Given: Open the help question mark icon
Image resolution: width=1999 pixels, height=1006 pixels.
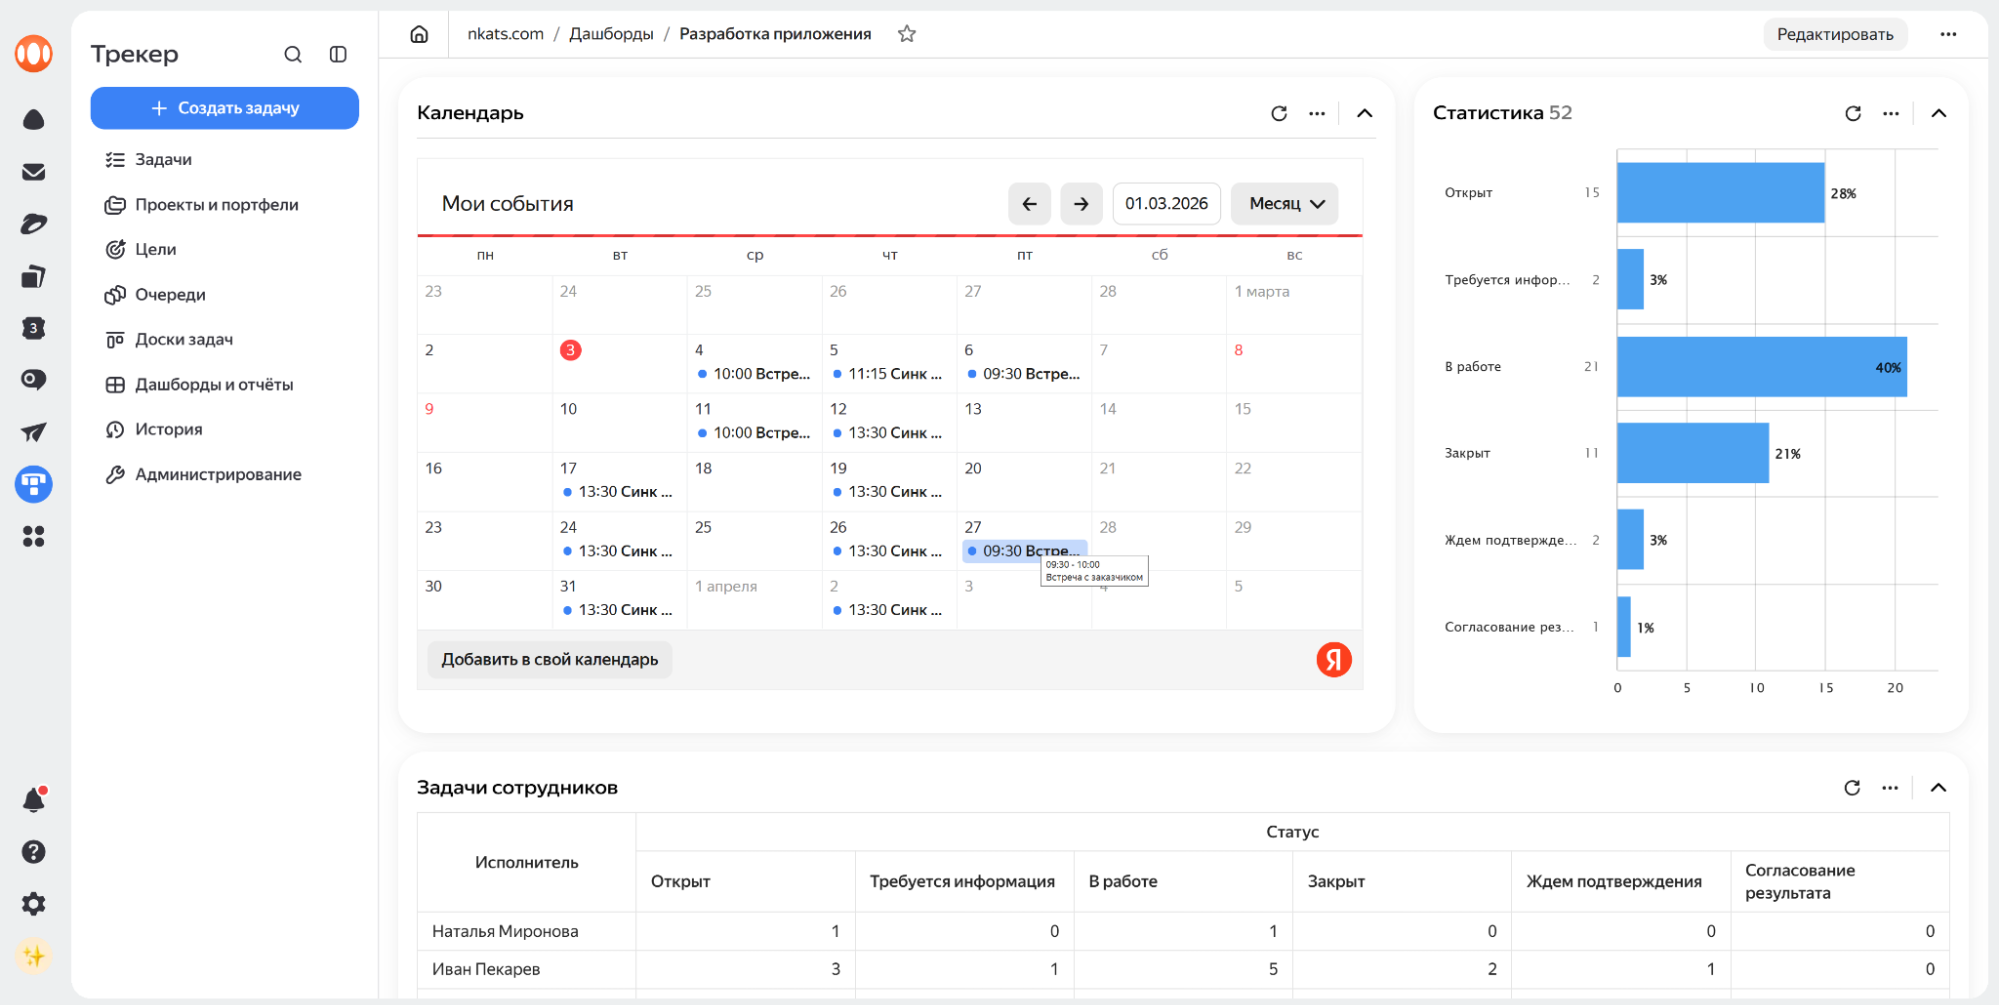Looking at the screenshot, I should click(x=34, y=852).
